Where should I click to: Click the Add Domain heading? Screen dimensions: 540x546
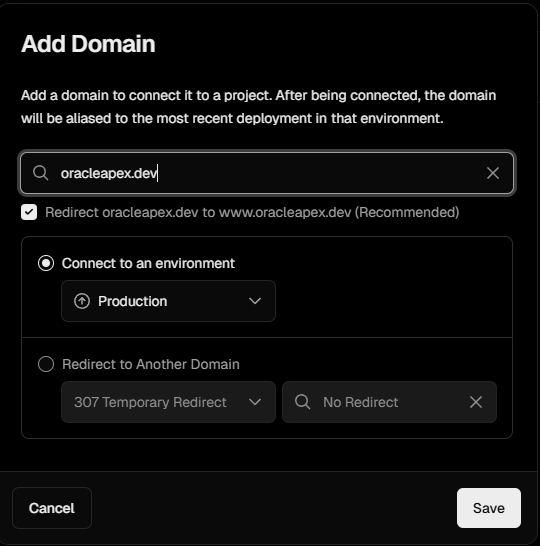[88, 44]
